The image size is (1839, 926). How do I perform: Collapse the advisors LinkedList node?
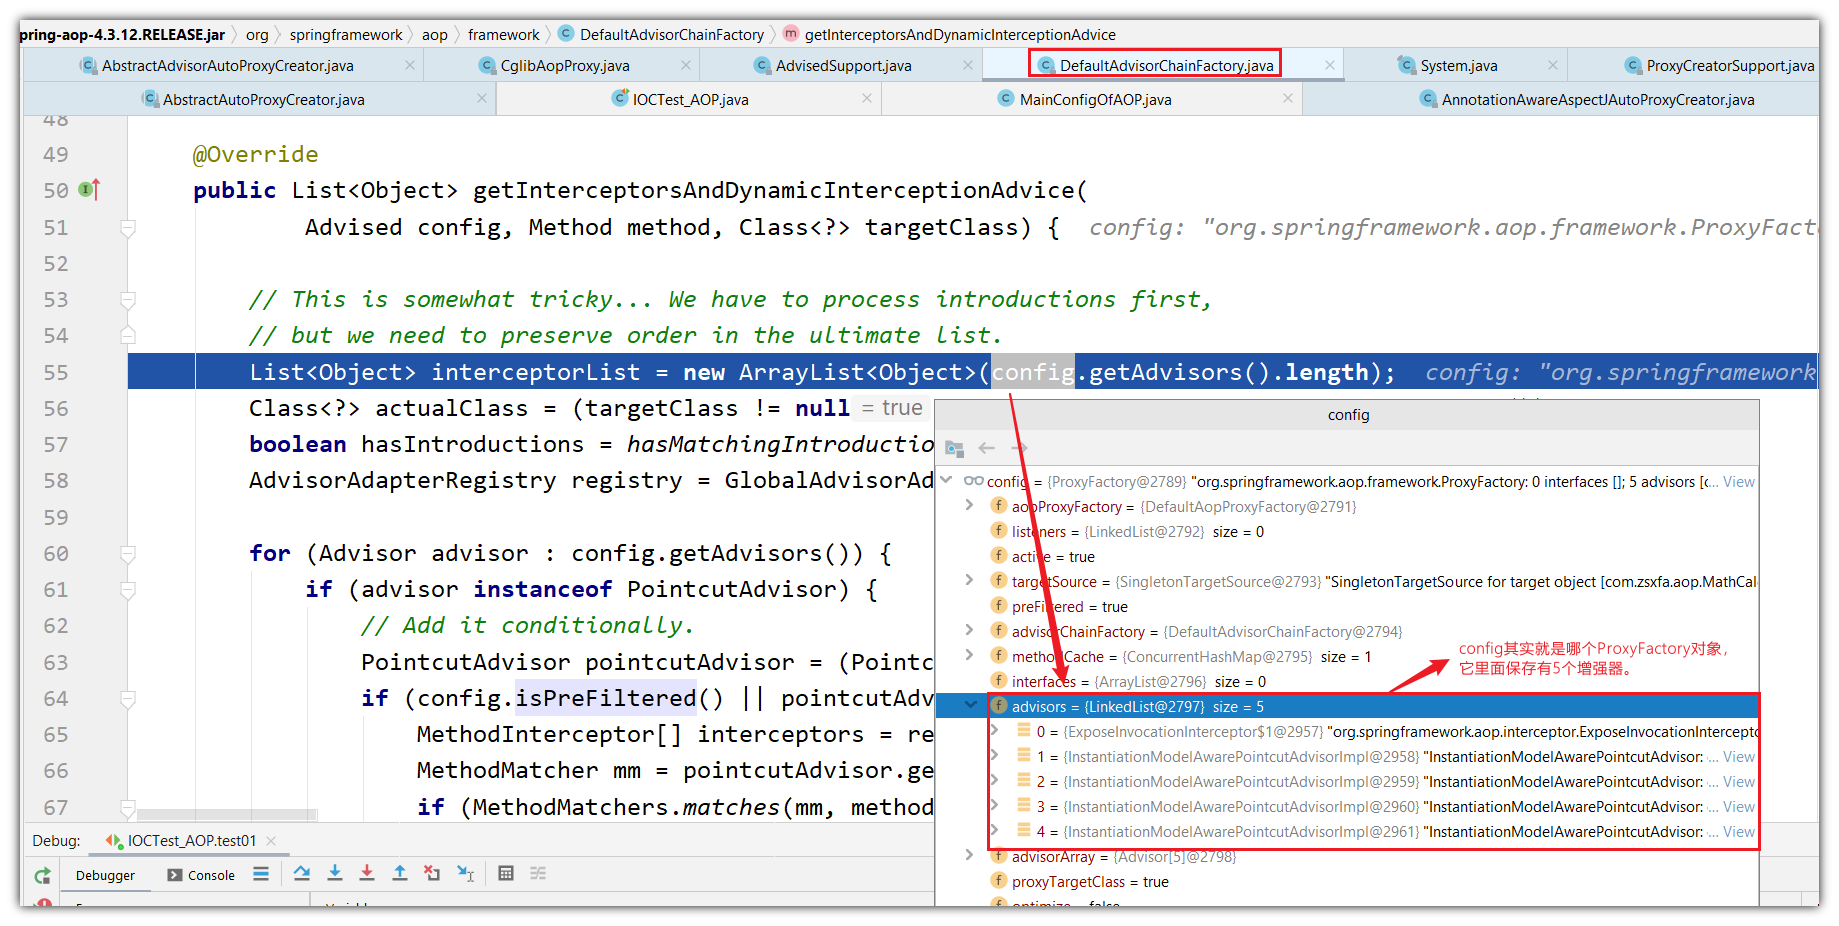pos(970,705)
